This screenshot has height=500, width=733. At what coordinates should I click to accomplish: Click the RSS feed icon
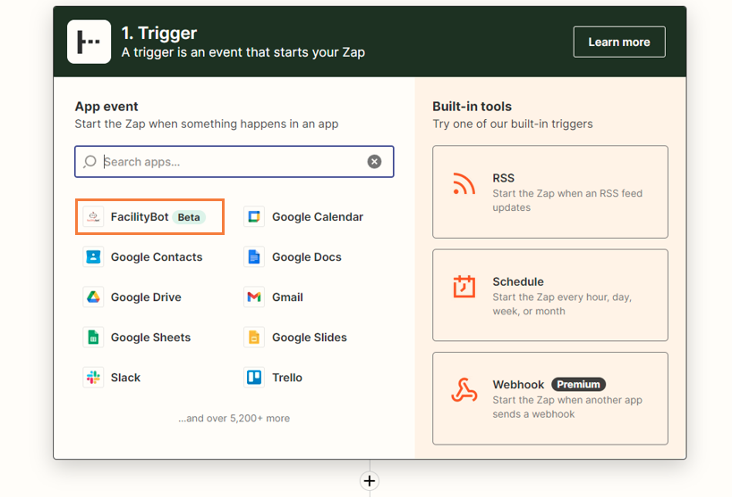click(464, 183)
